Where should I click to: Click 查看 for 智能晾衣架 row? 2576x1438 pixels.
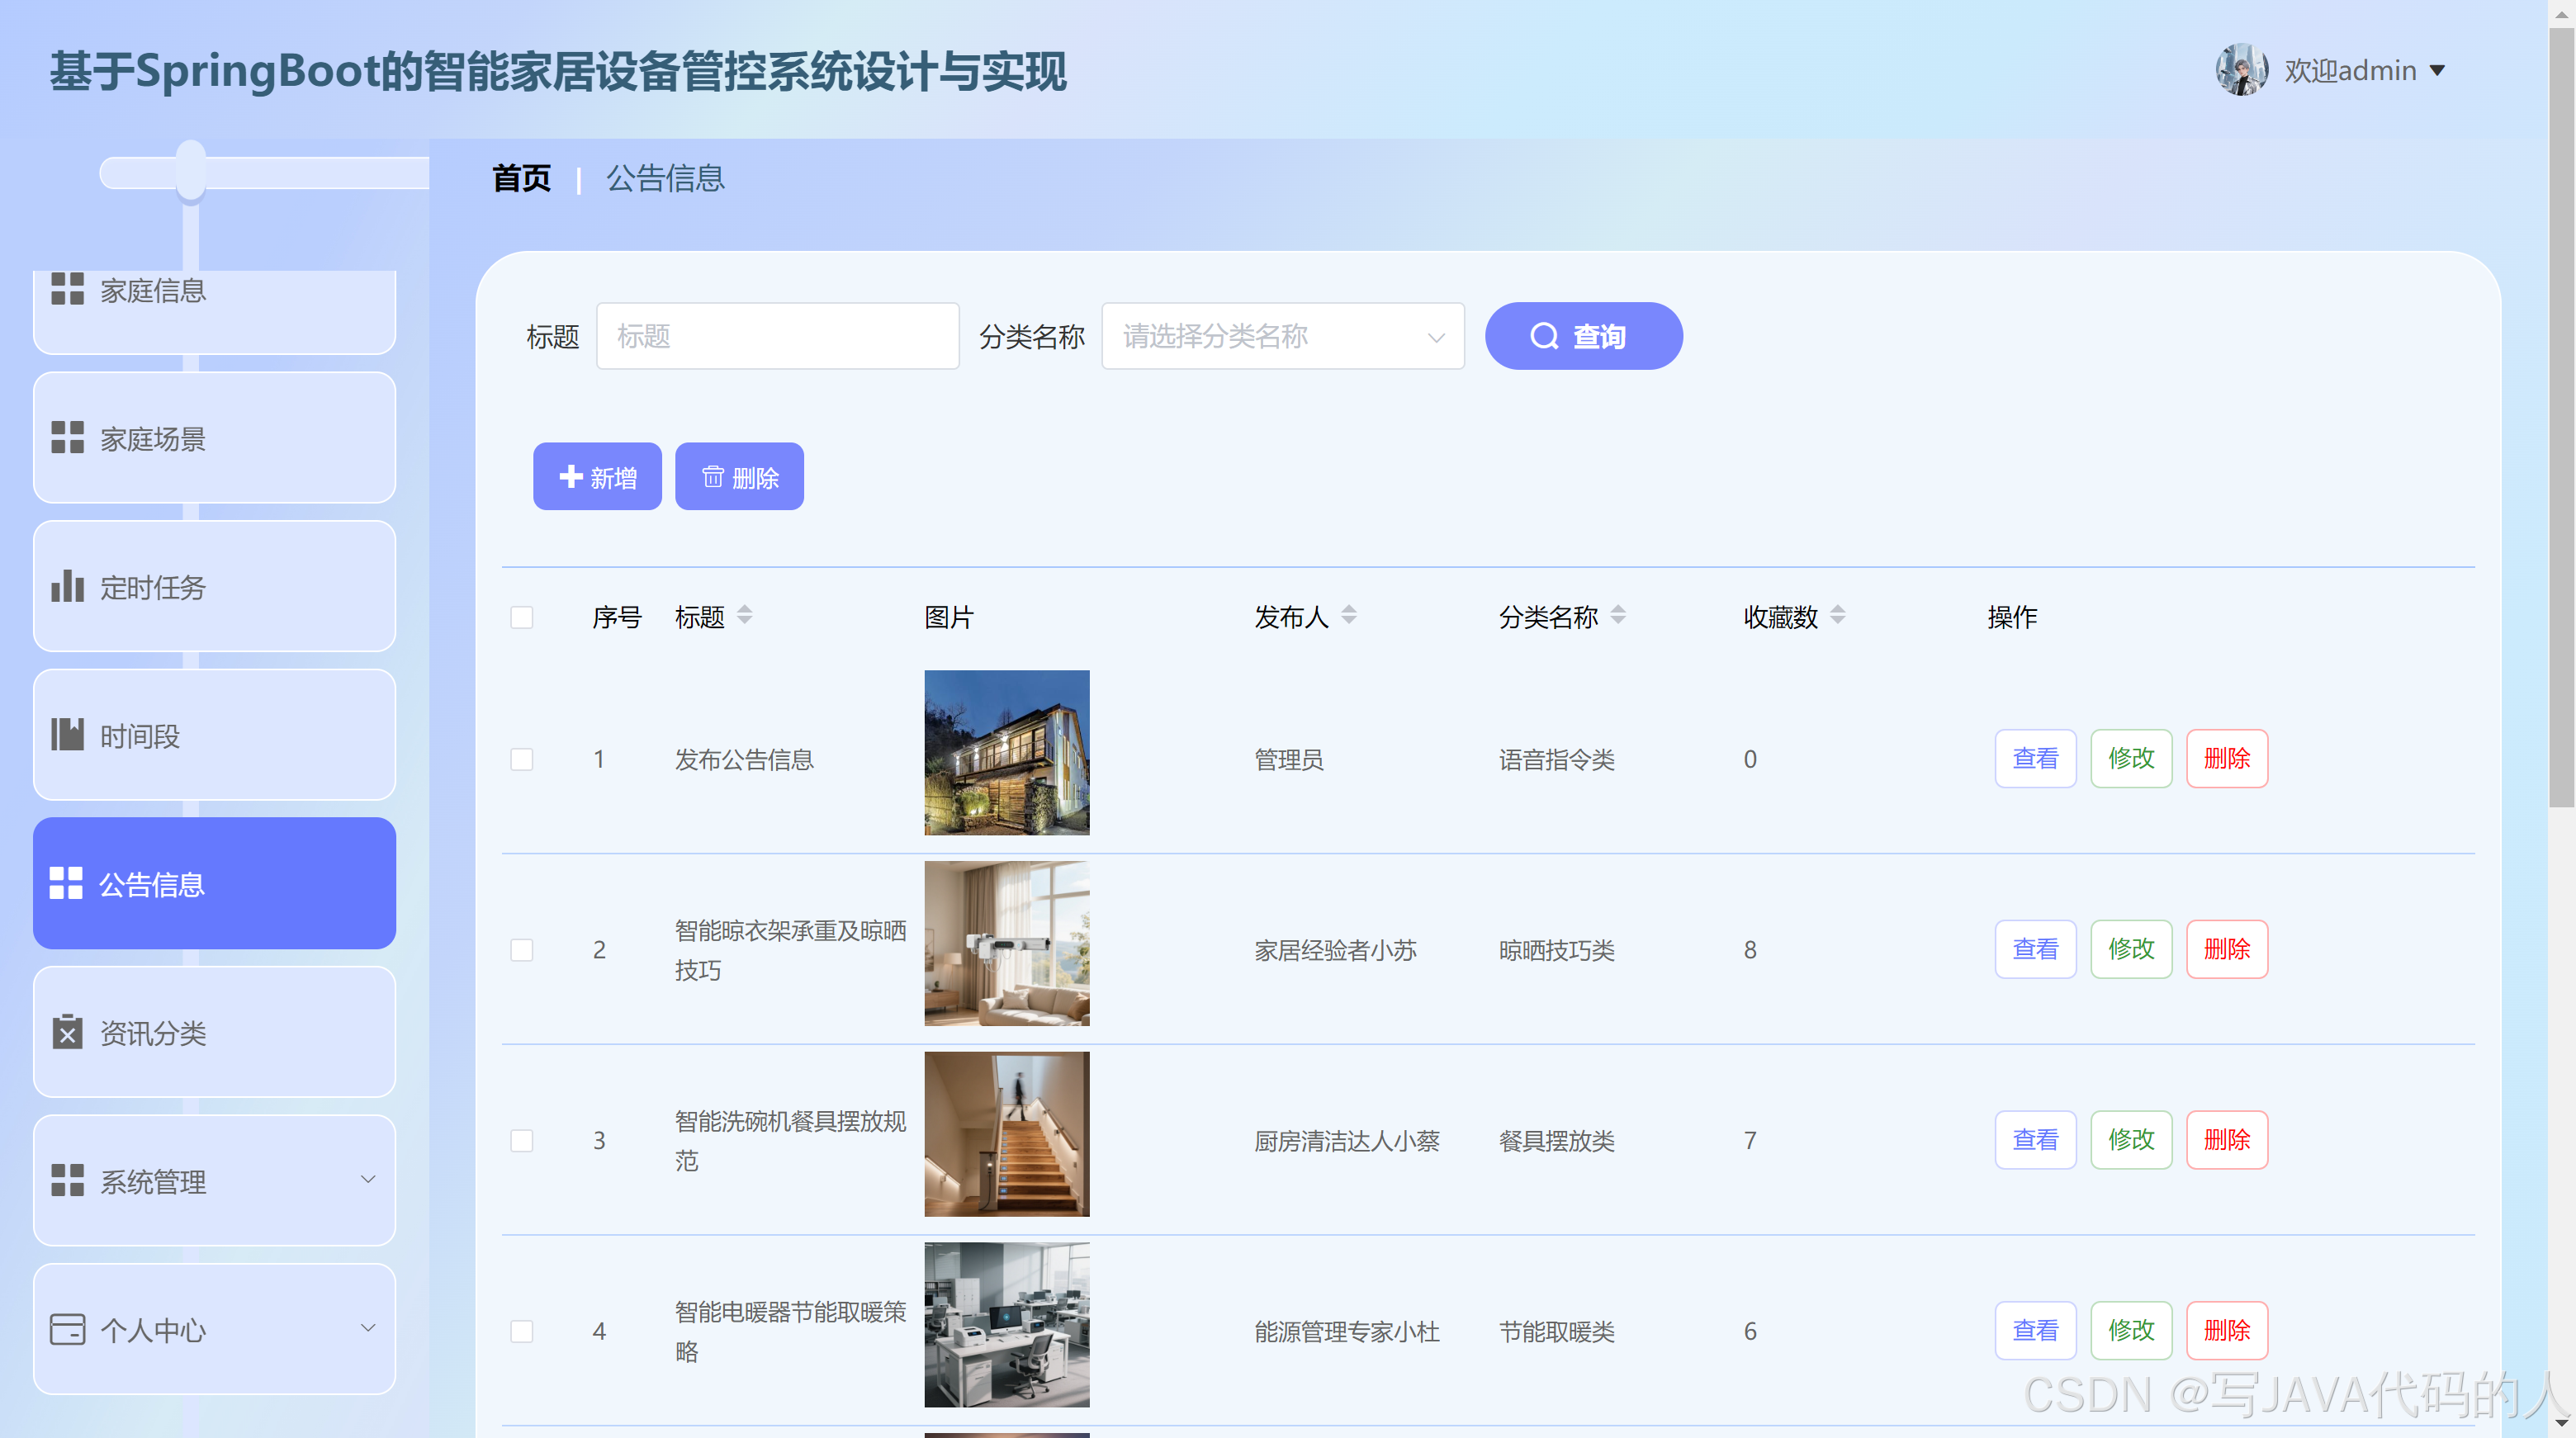pos(2035,949)
